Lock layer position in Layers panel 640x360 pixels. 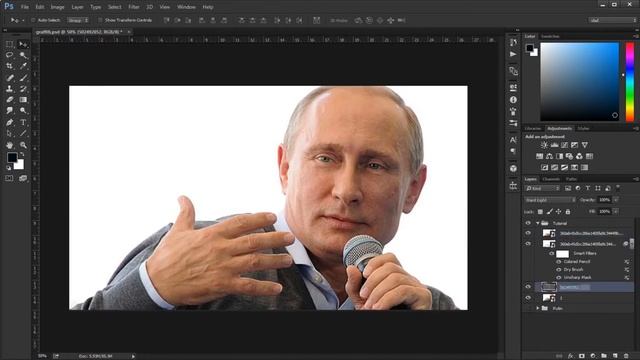(x=558, y=212)
